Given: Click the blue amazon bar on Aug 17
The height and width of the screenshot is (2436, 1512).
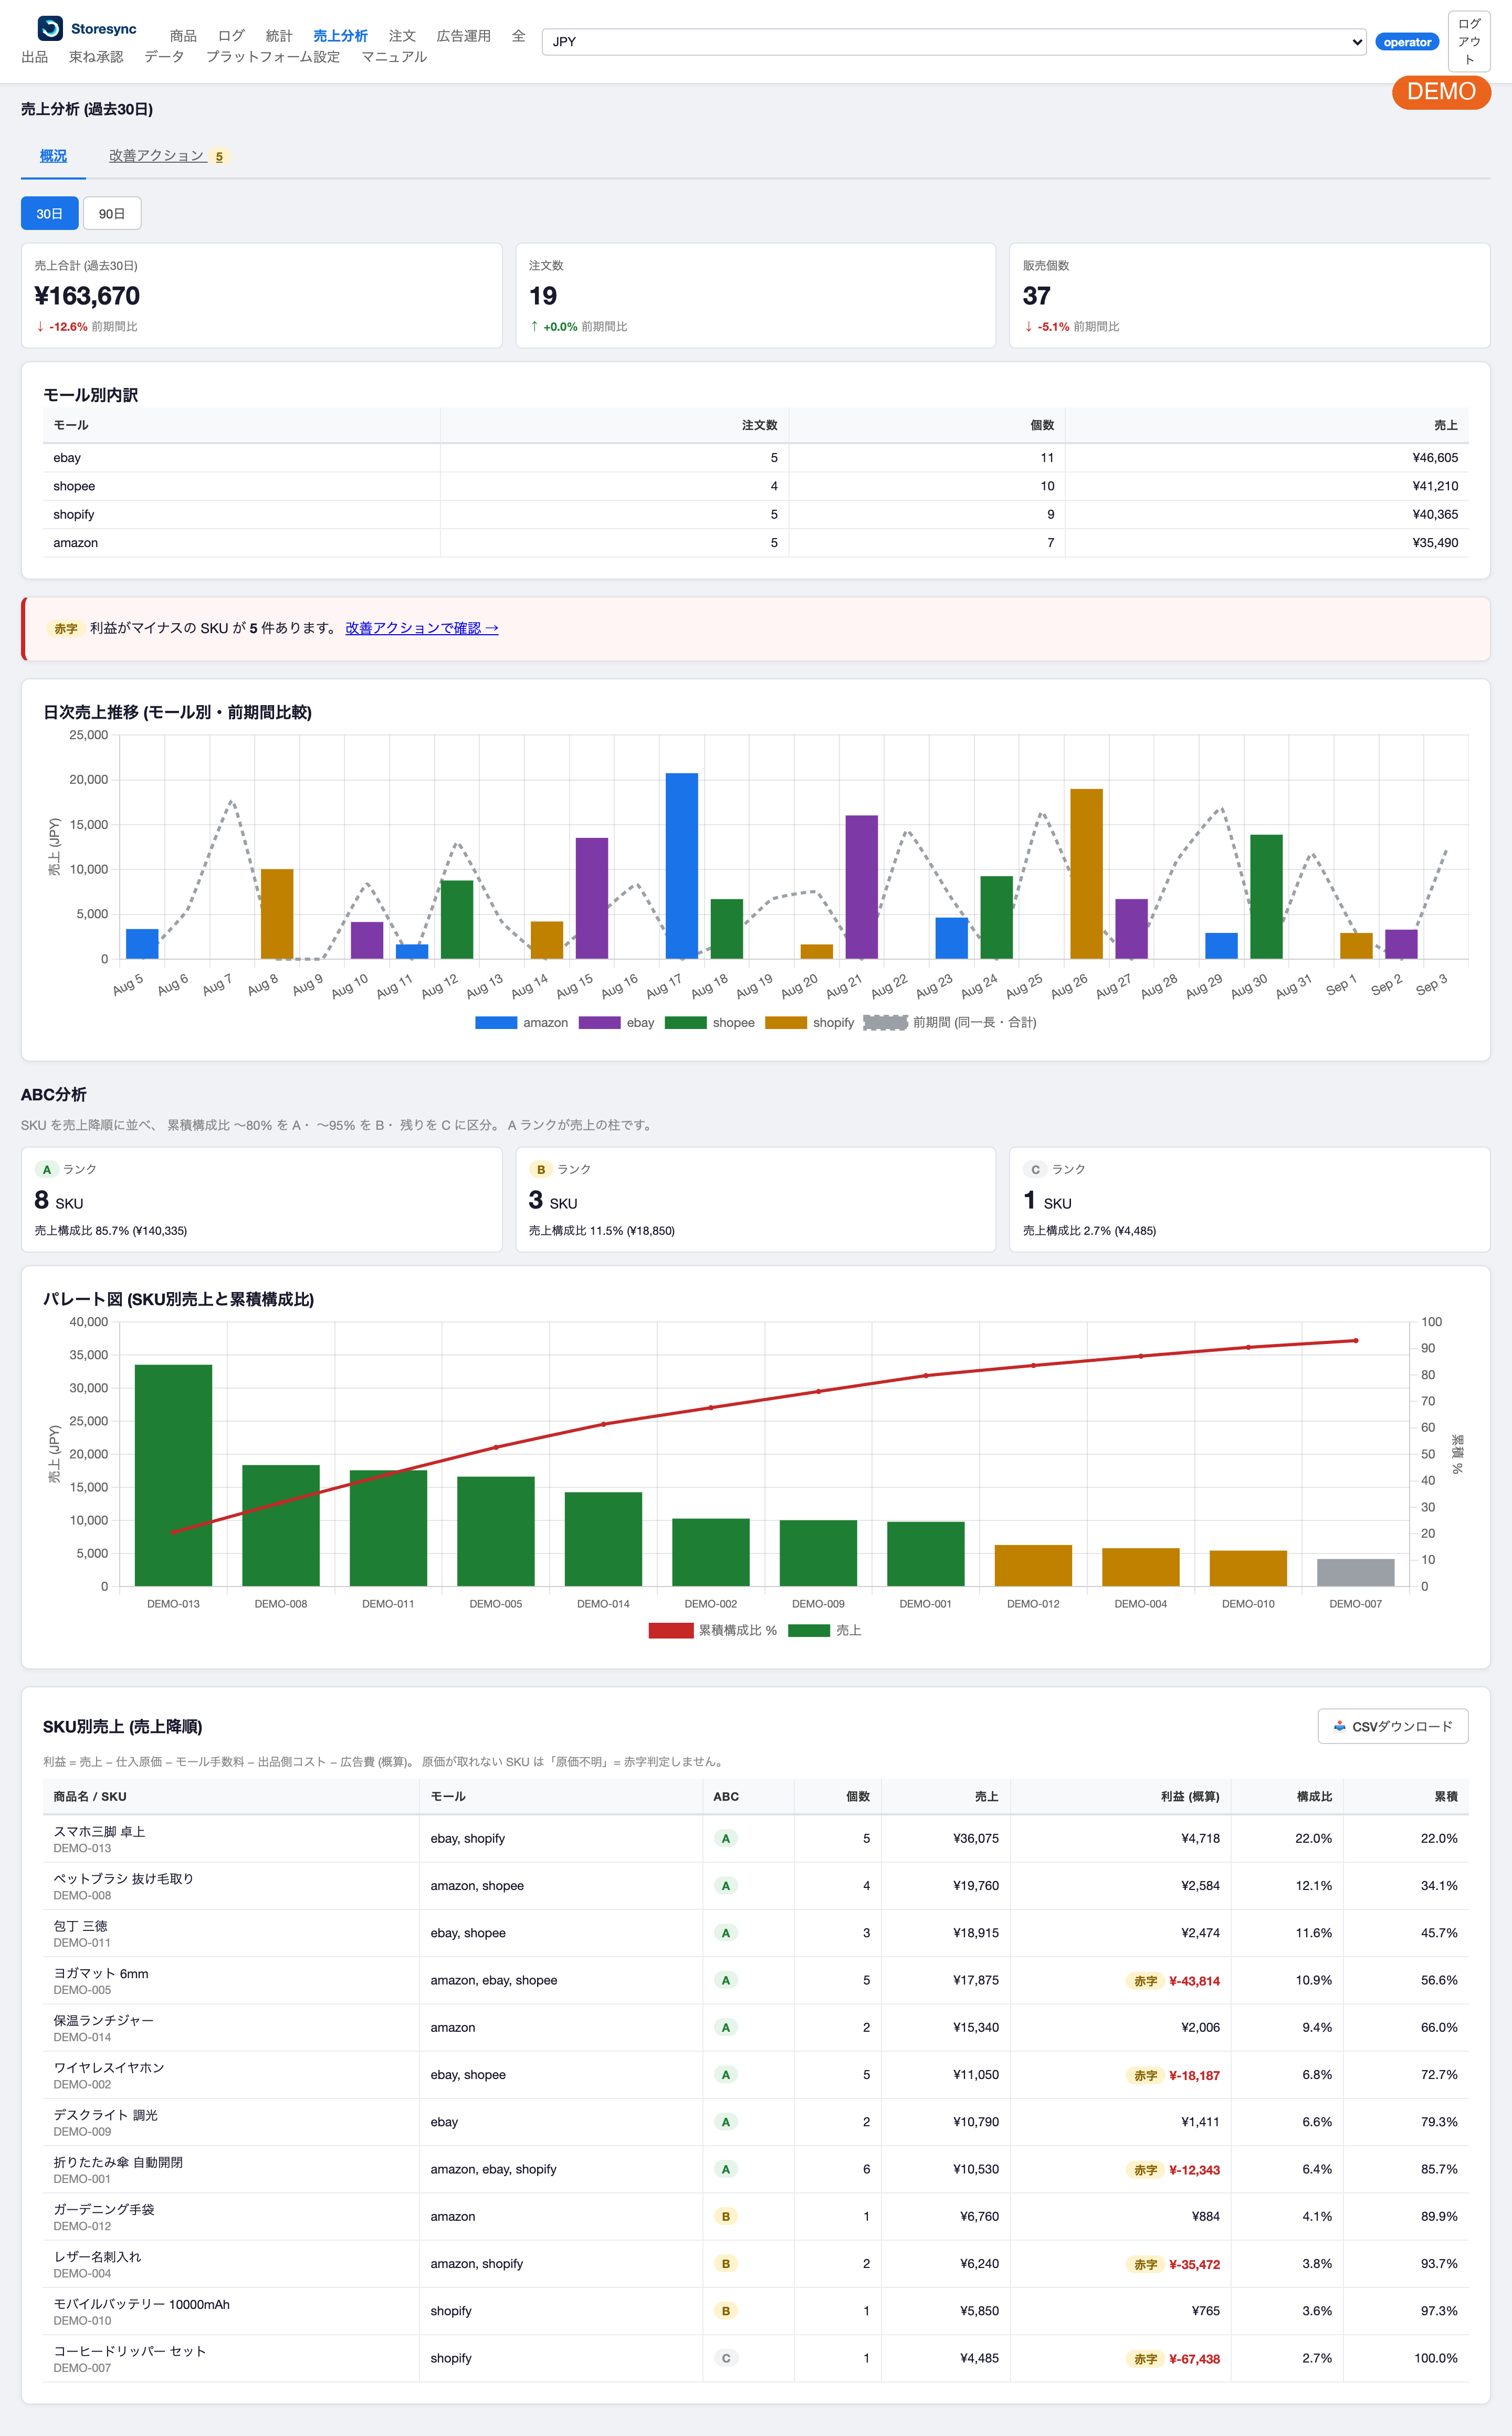Looking at the screenshot, I should [x=682, y=866].
